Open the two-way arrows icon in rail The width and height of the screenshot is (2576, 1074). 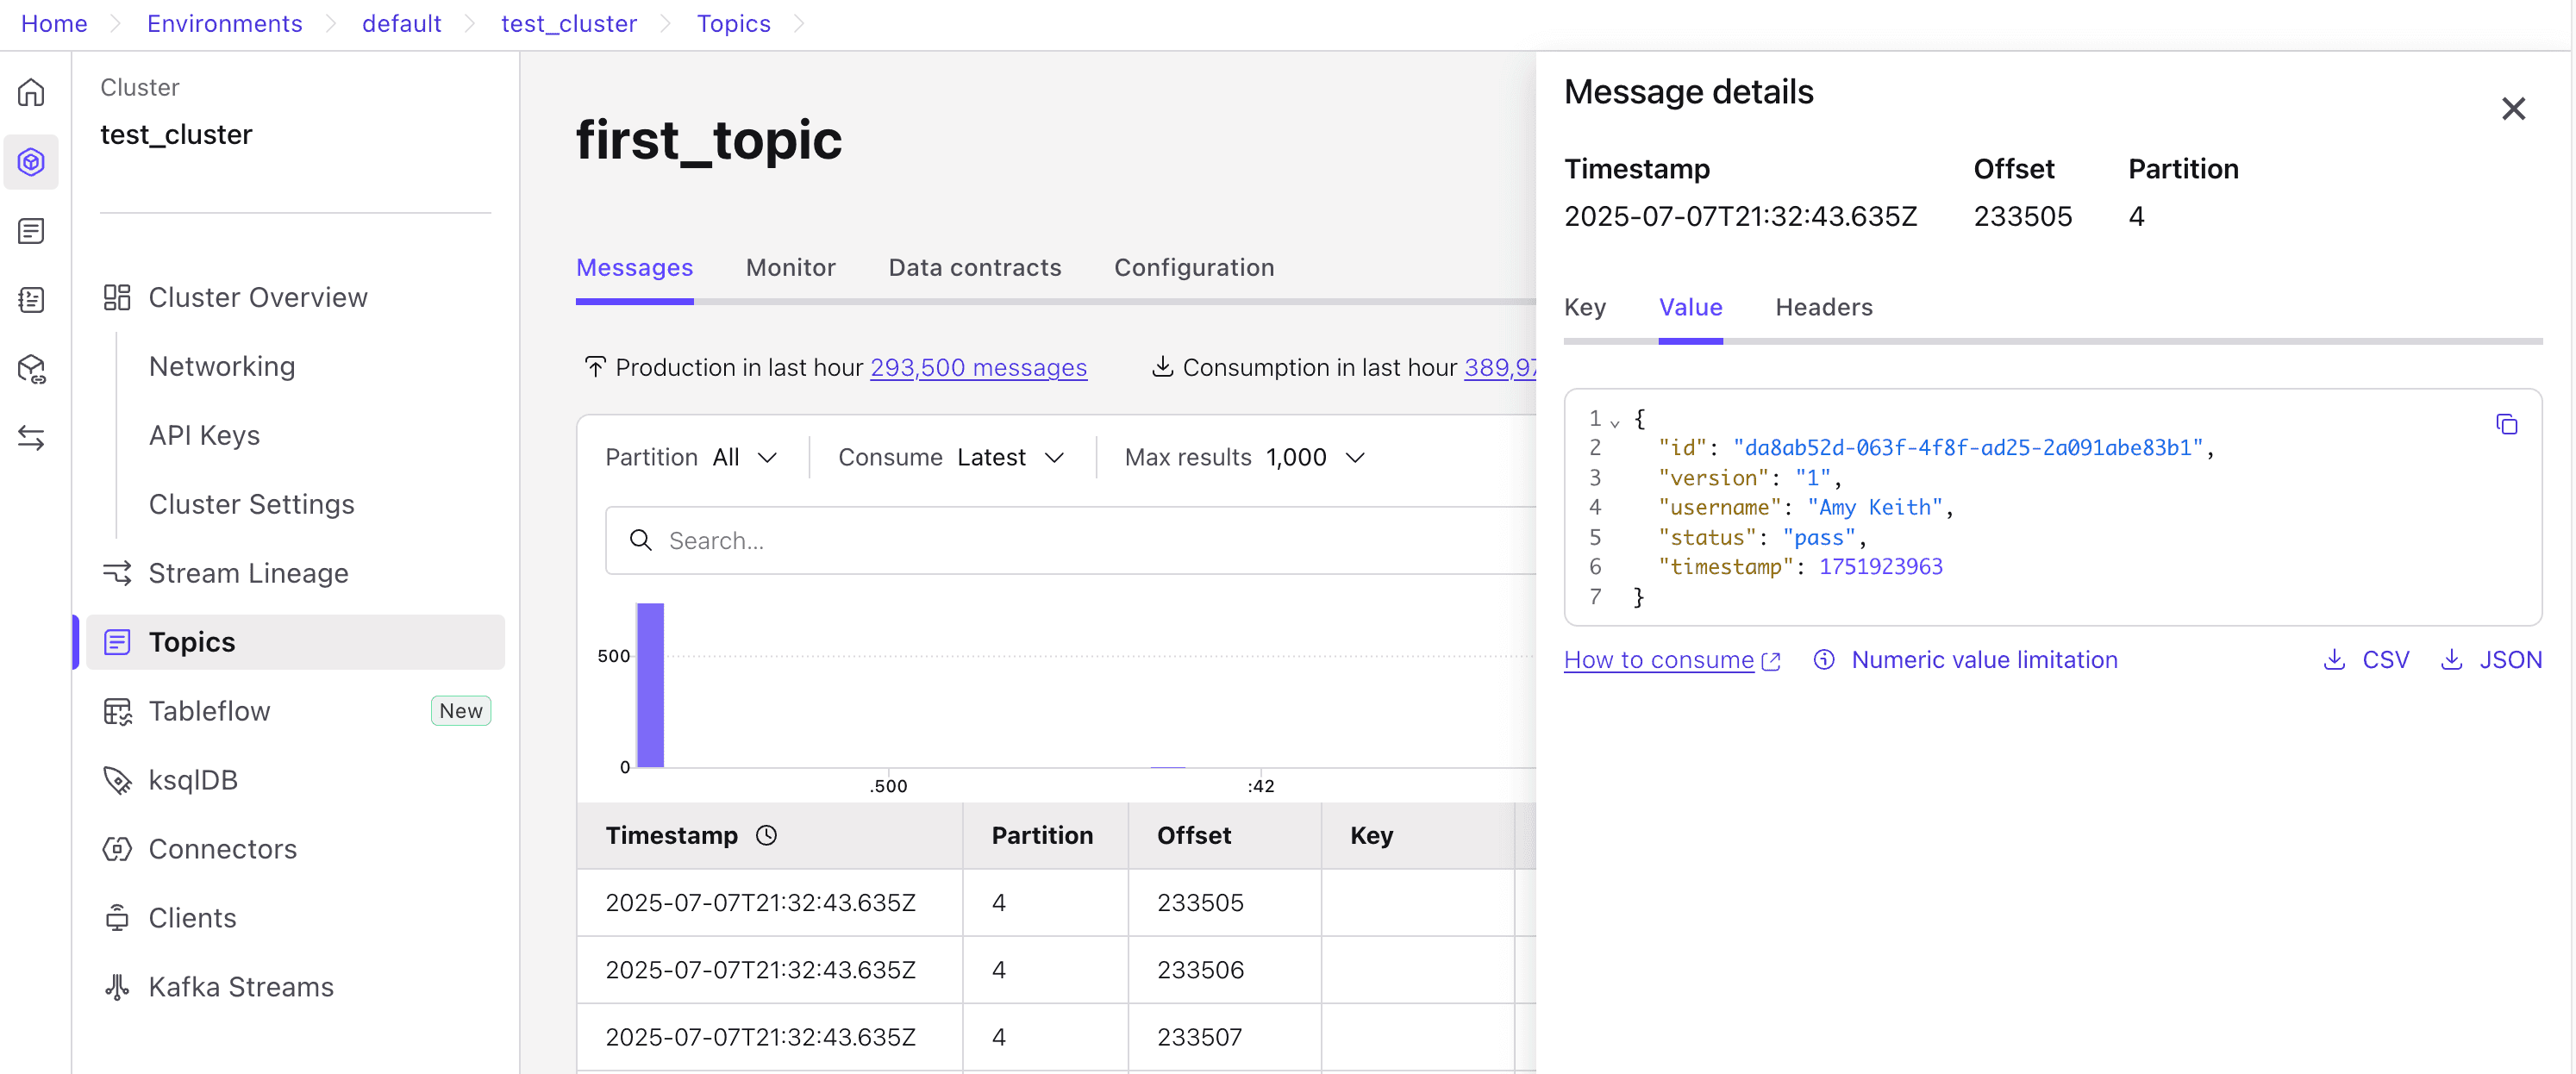point(31,437)
